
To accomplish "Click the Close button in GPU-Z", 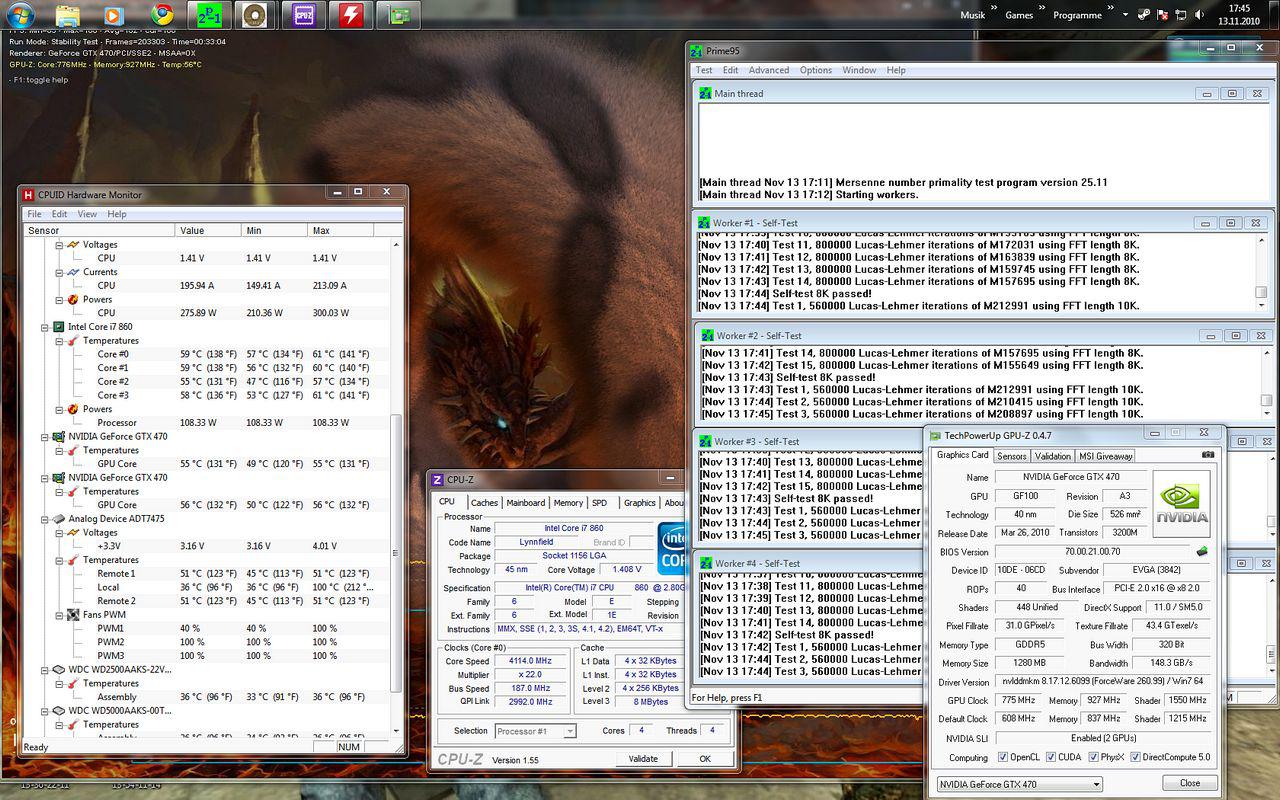I will 1190,783.
